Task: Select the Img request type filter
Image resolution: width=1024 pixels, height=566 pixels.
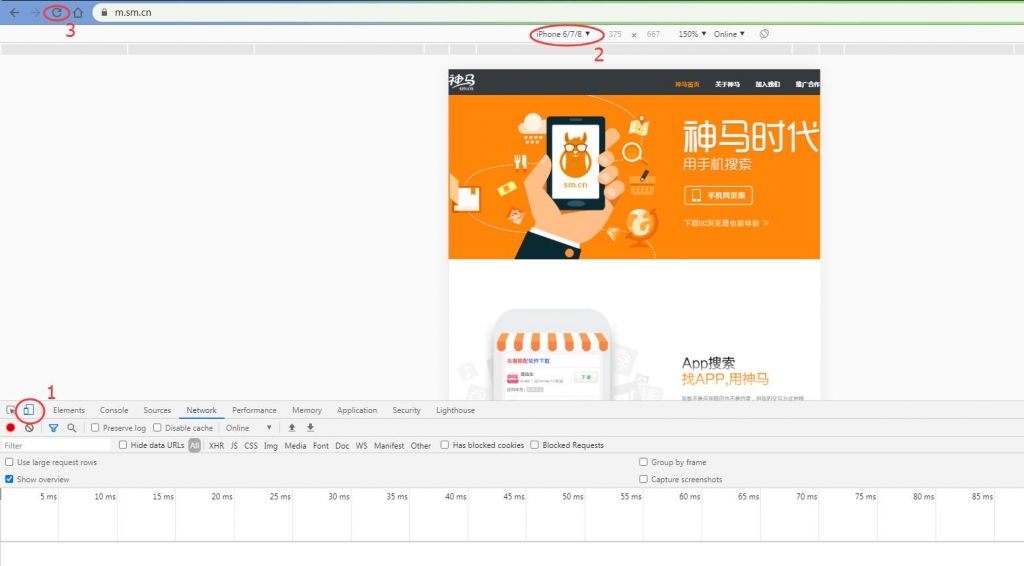Action: 270,445
